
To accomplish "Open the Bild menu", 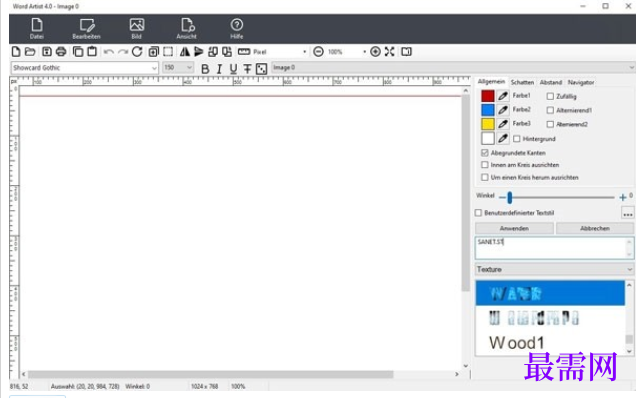I will [x=137, y=28].
